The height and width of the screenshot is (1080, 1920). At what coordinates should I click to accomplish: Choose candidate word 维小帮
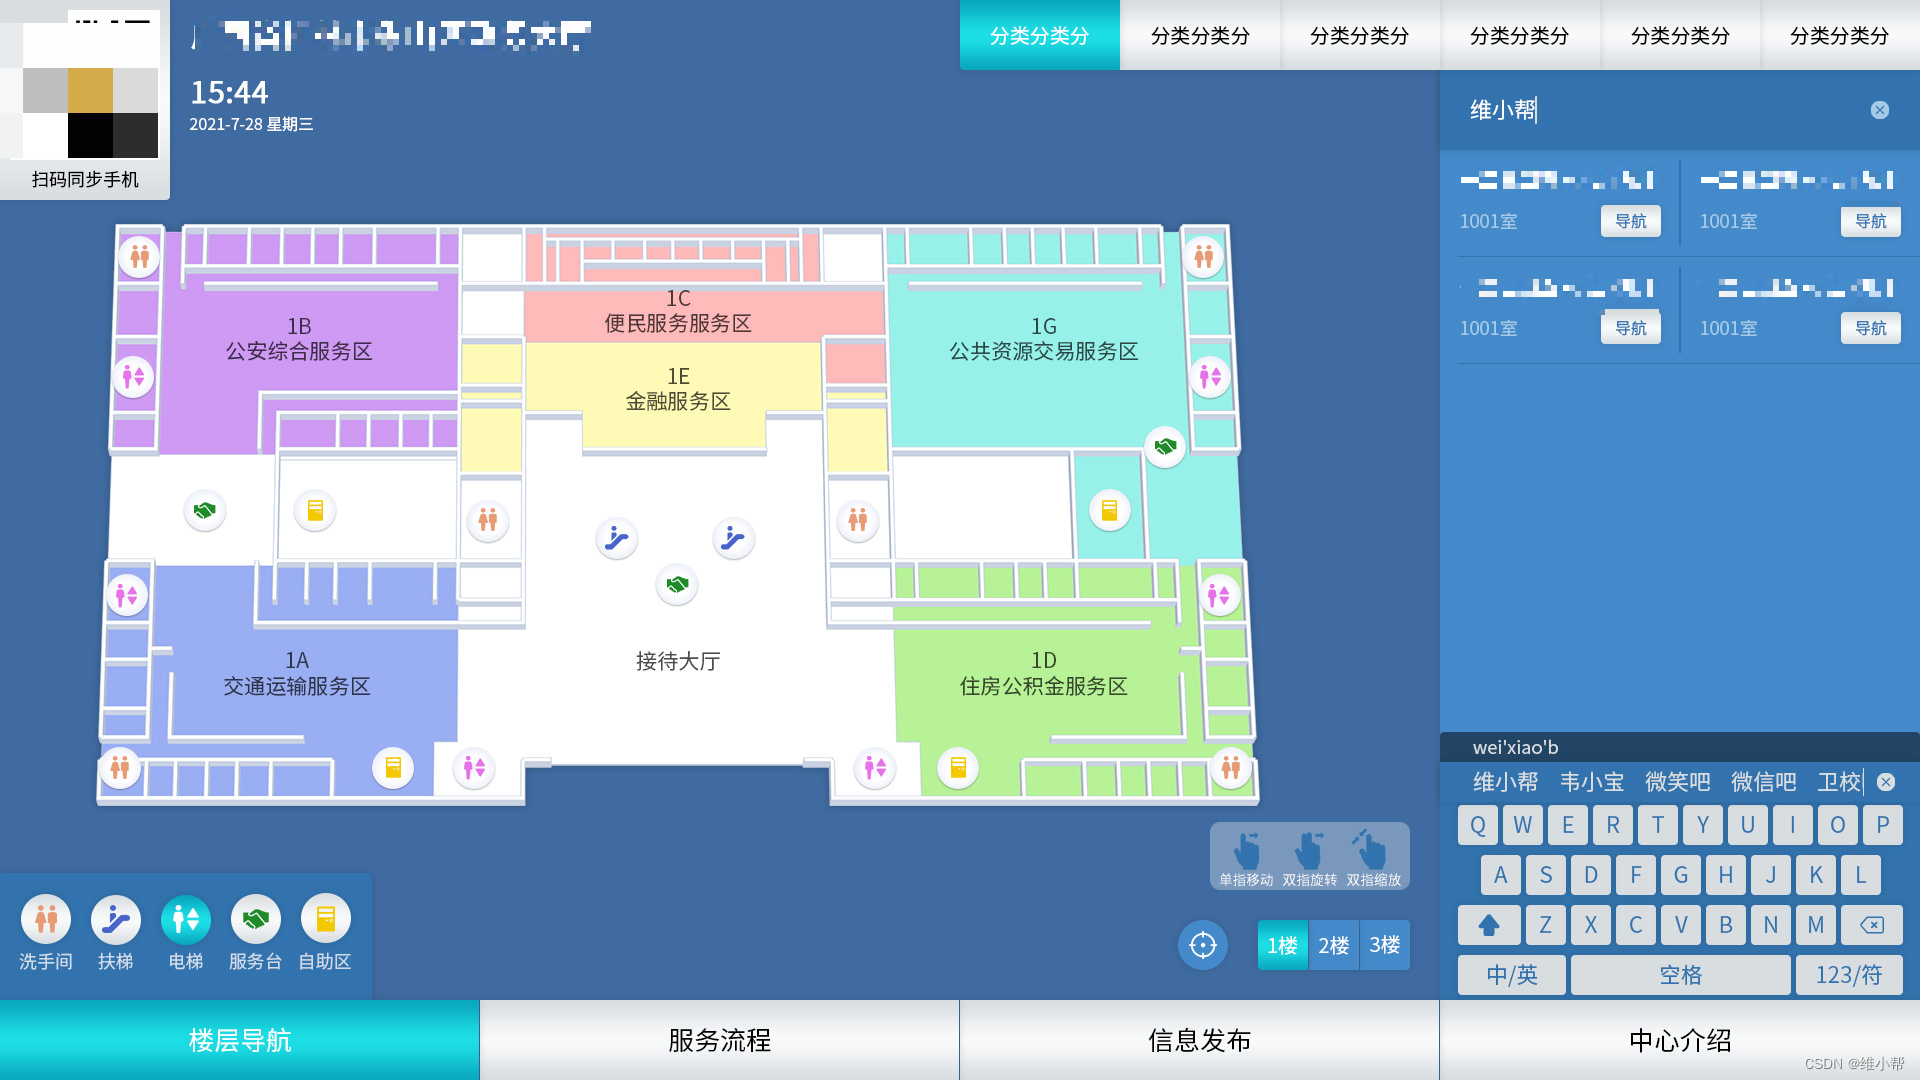point(1506,782)
